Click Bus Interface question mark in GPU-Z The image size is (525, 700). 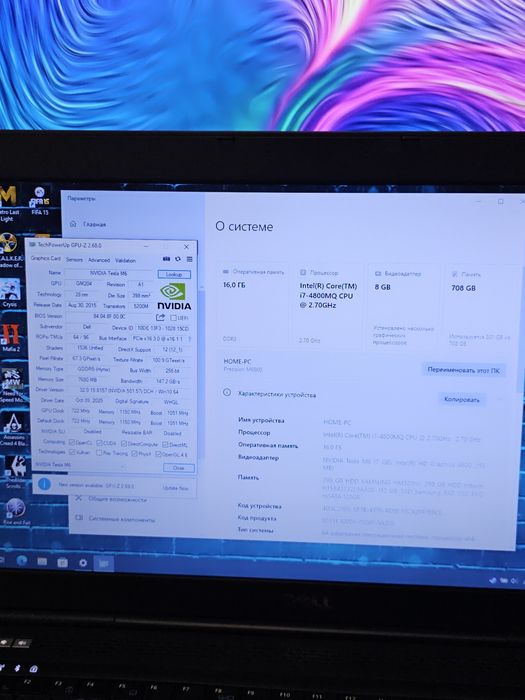[190, 339]
